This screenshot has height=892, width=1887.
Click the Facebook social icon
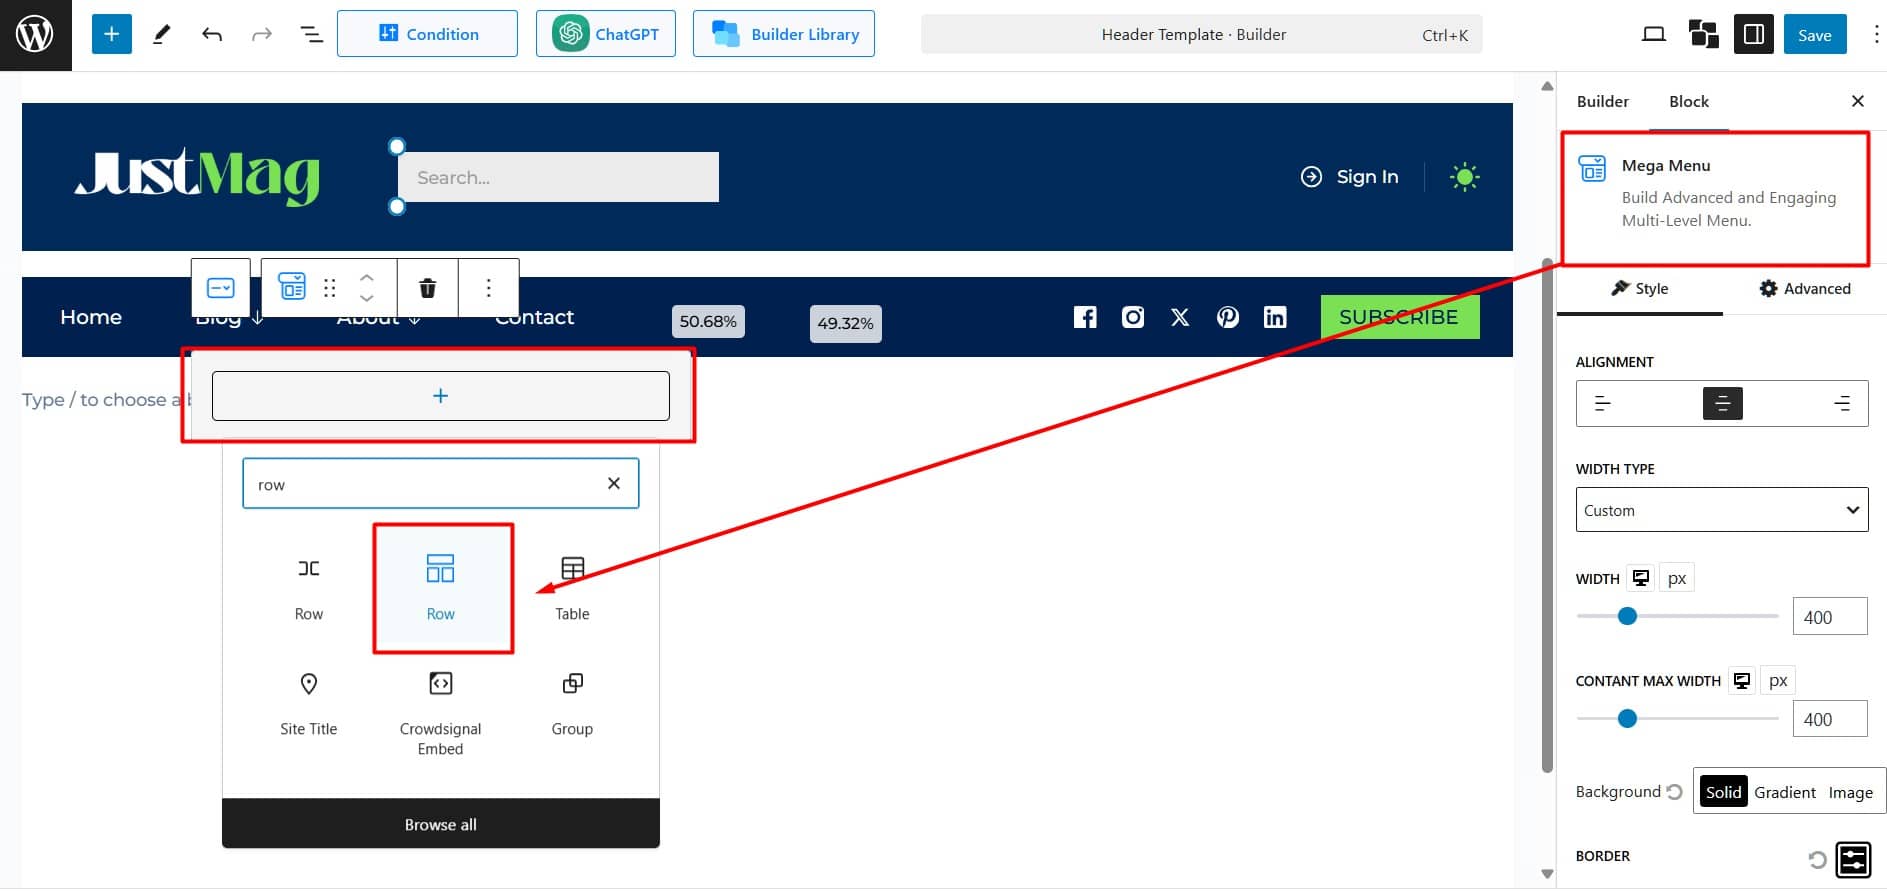pos(1085,317)
